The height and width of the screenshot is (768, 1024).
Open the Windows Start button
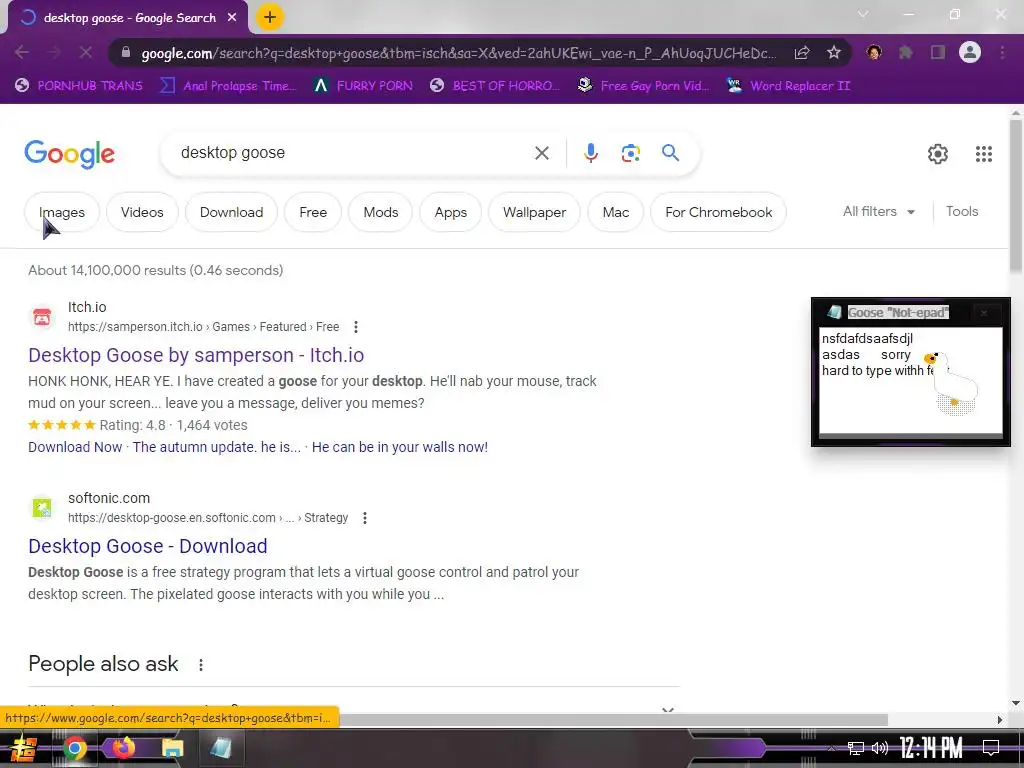coord(23,748)
